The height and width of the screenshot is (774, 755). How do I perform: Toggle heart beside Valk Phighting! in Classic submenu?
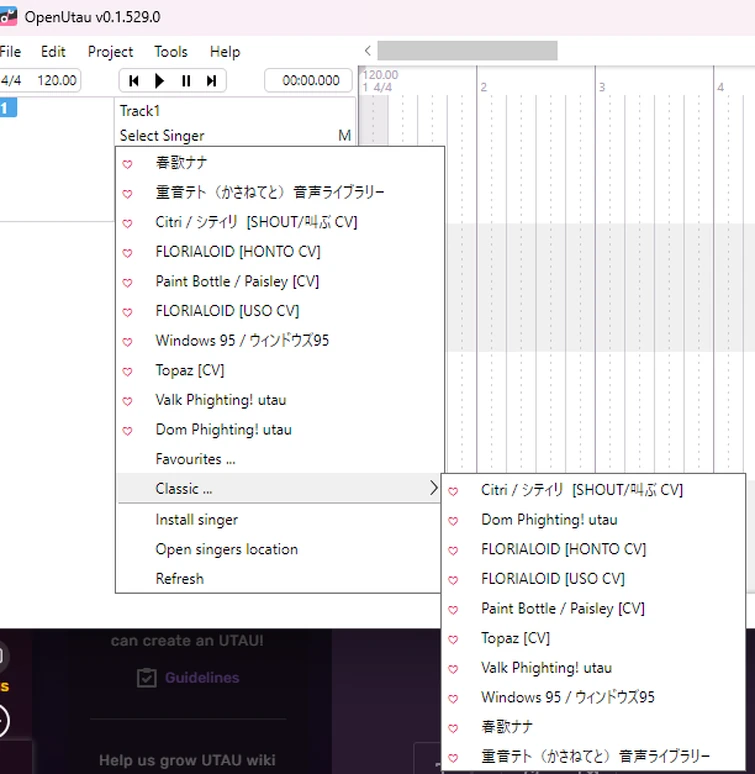tap(453, 669)
